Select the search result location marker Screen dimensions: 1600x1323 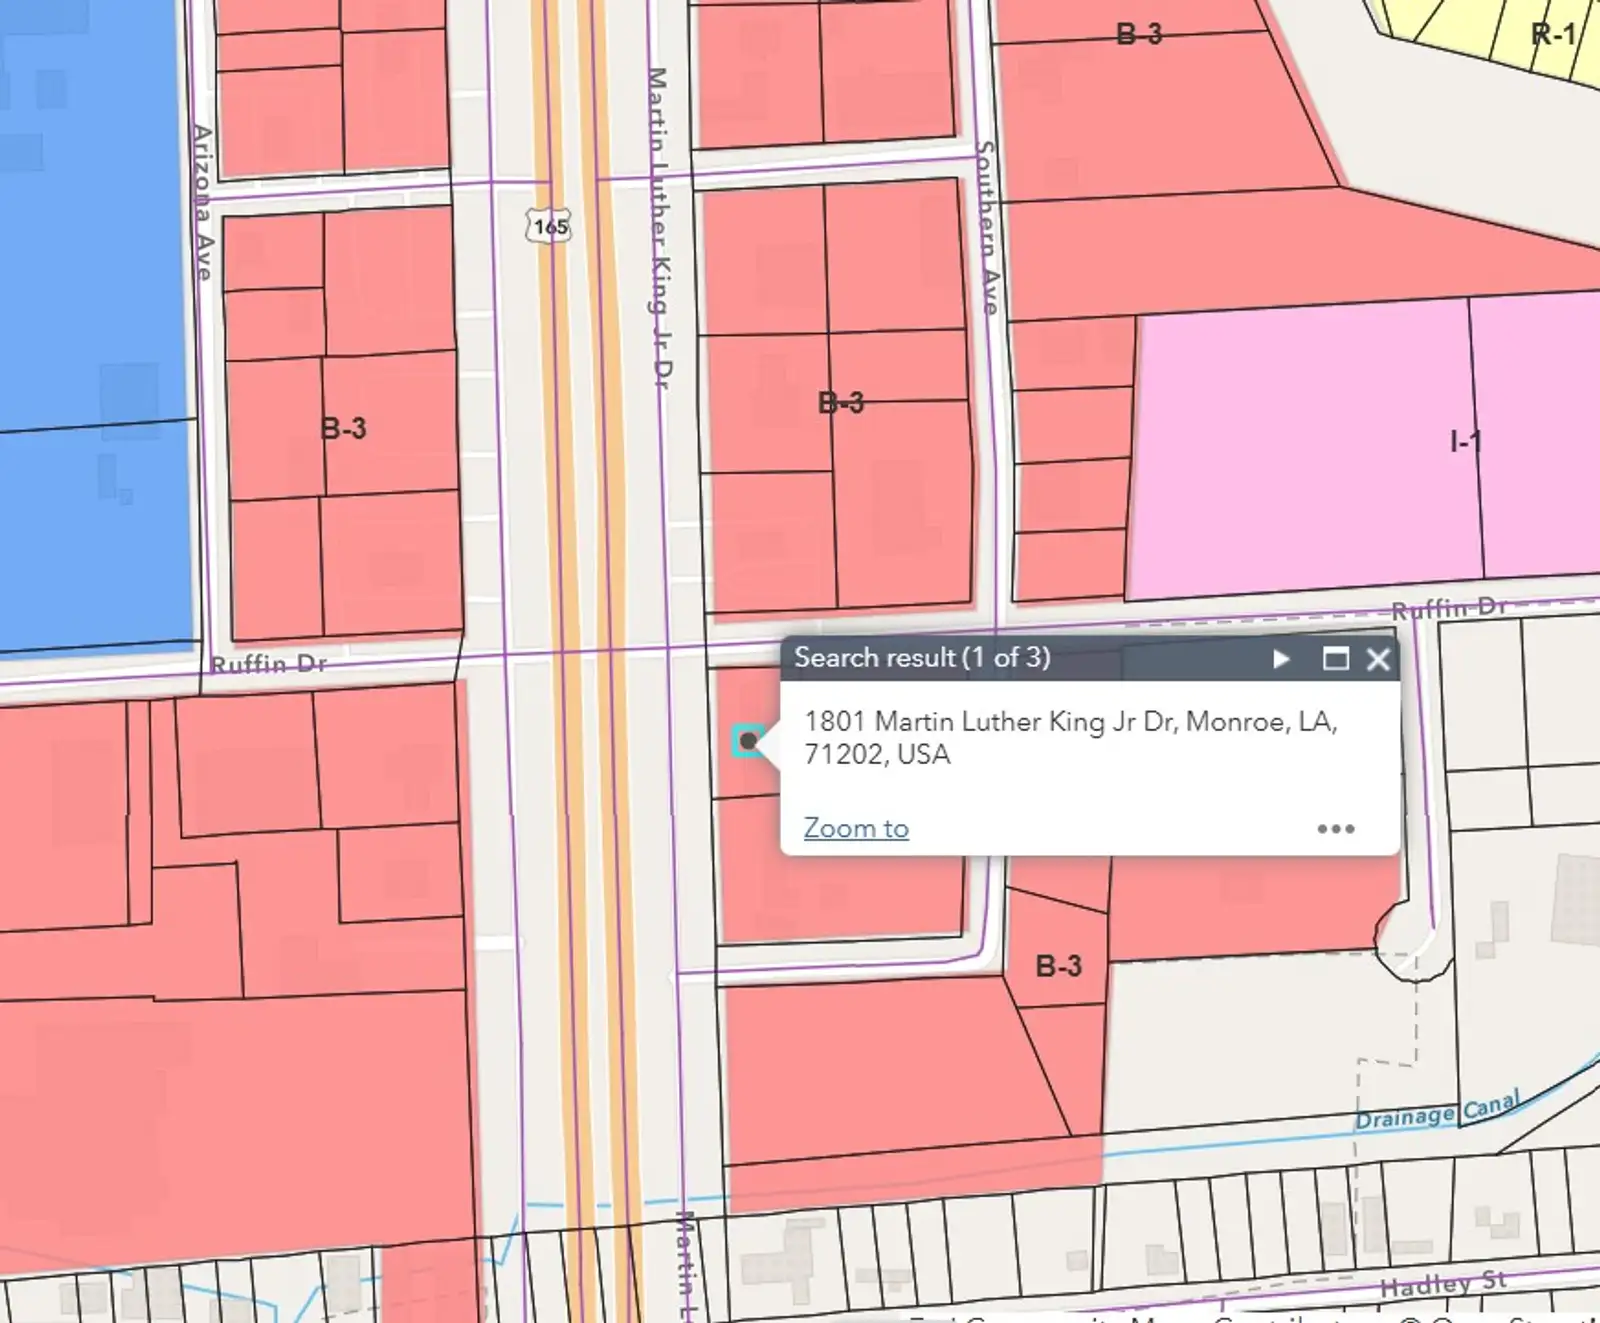tap(747, 741)
